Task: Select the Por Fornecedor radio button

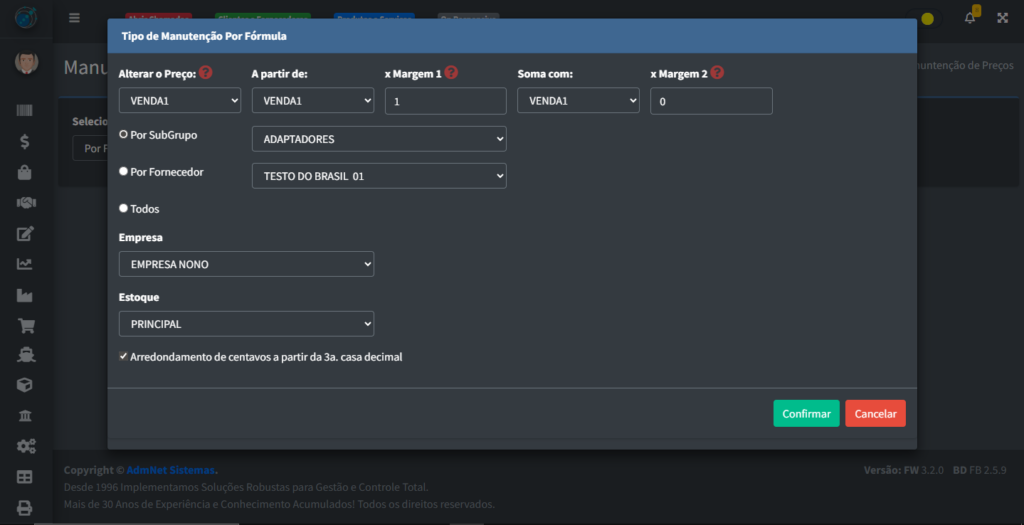Action: [x=123, y=172]
